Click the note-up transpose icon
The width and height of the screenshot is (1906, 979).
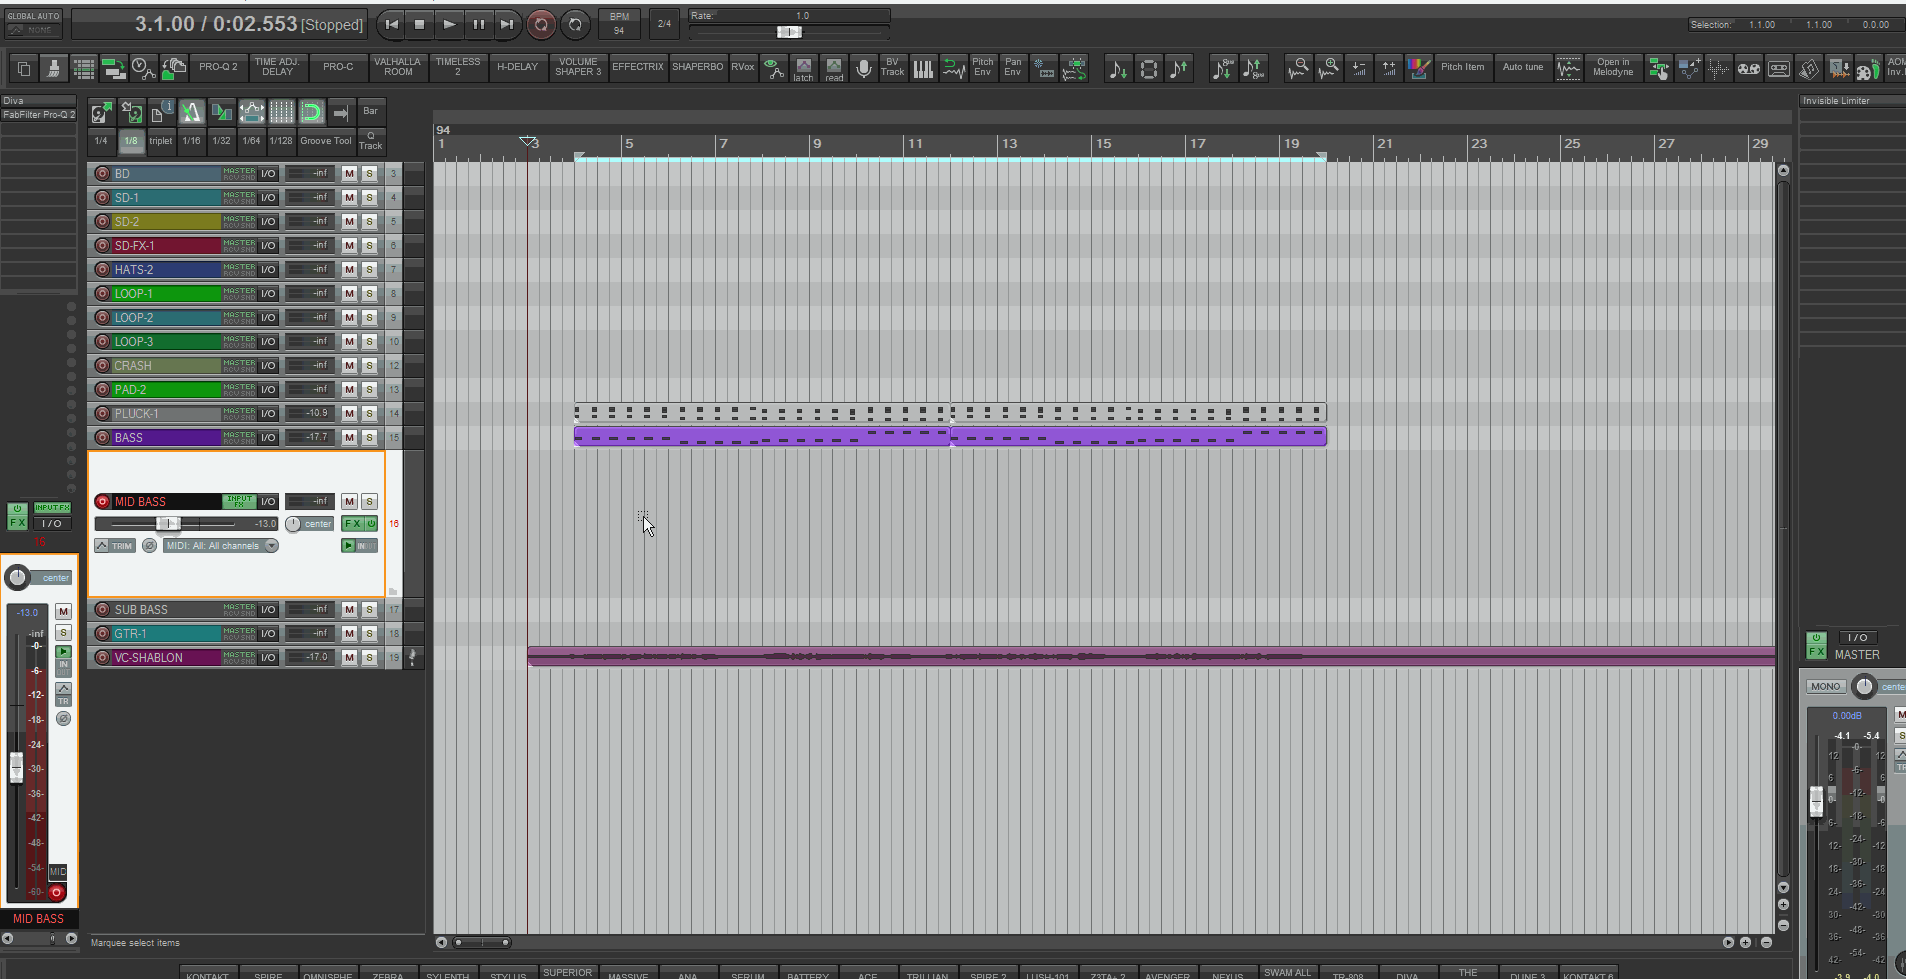pos(1179,68)
